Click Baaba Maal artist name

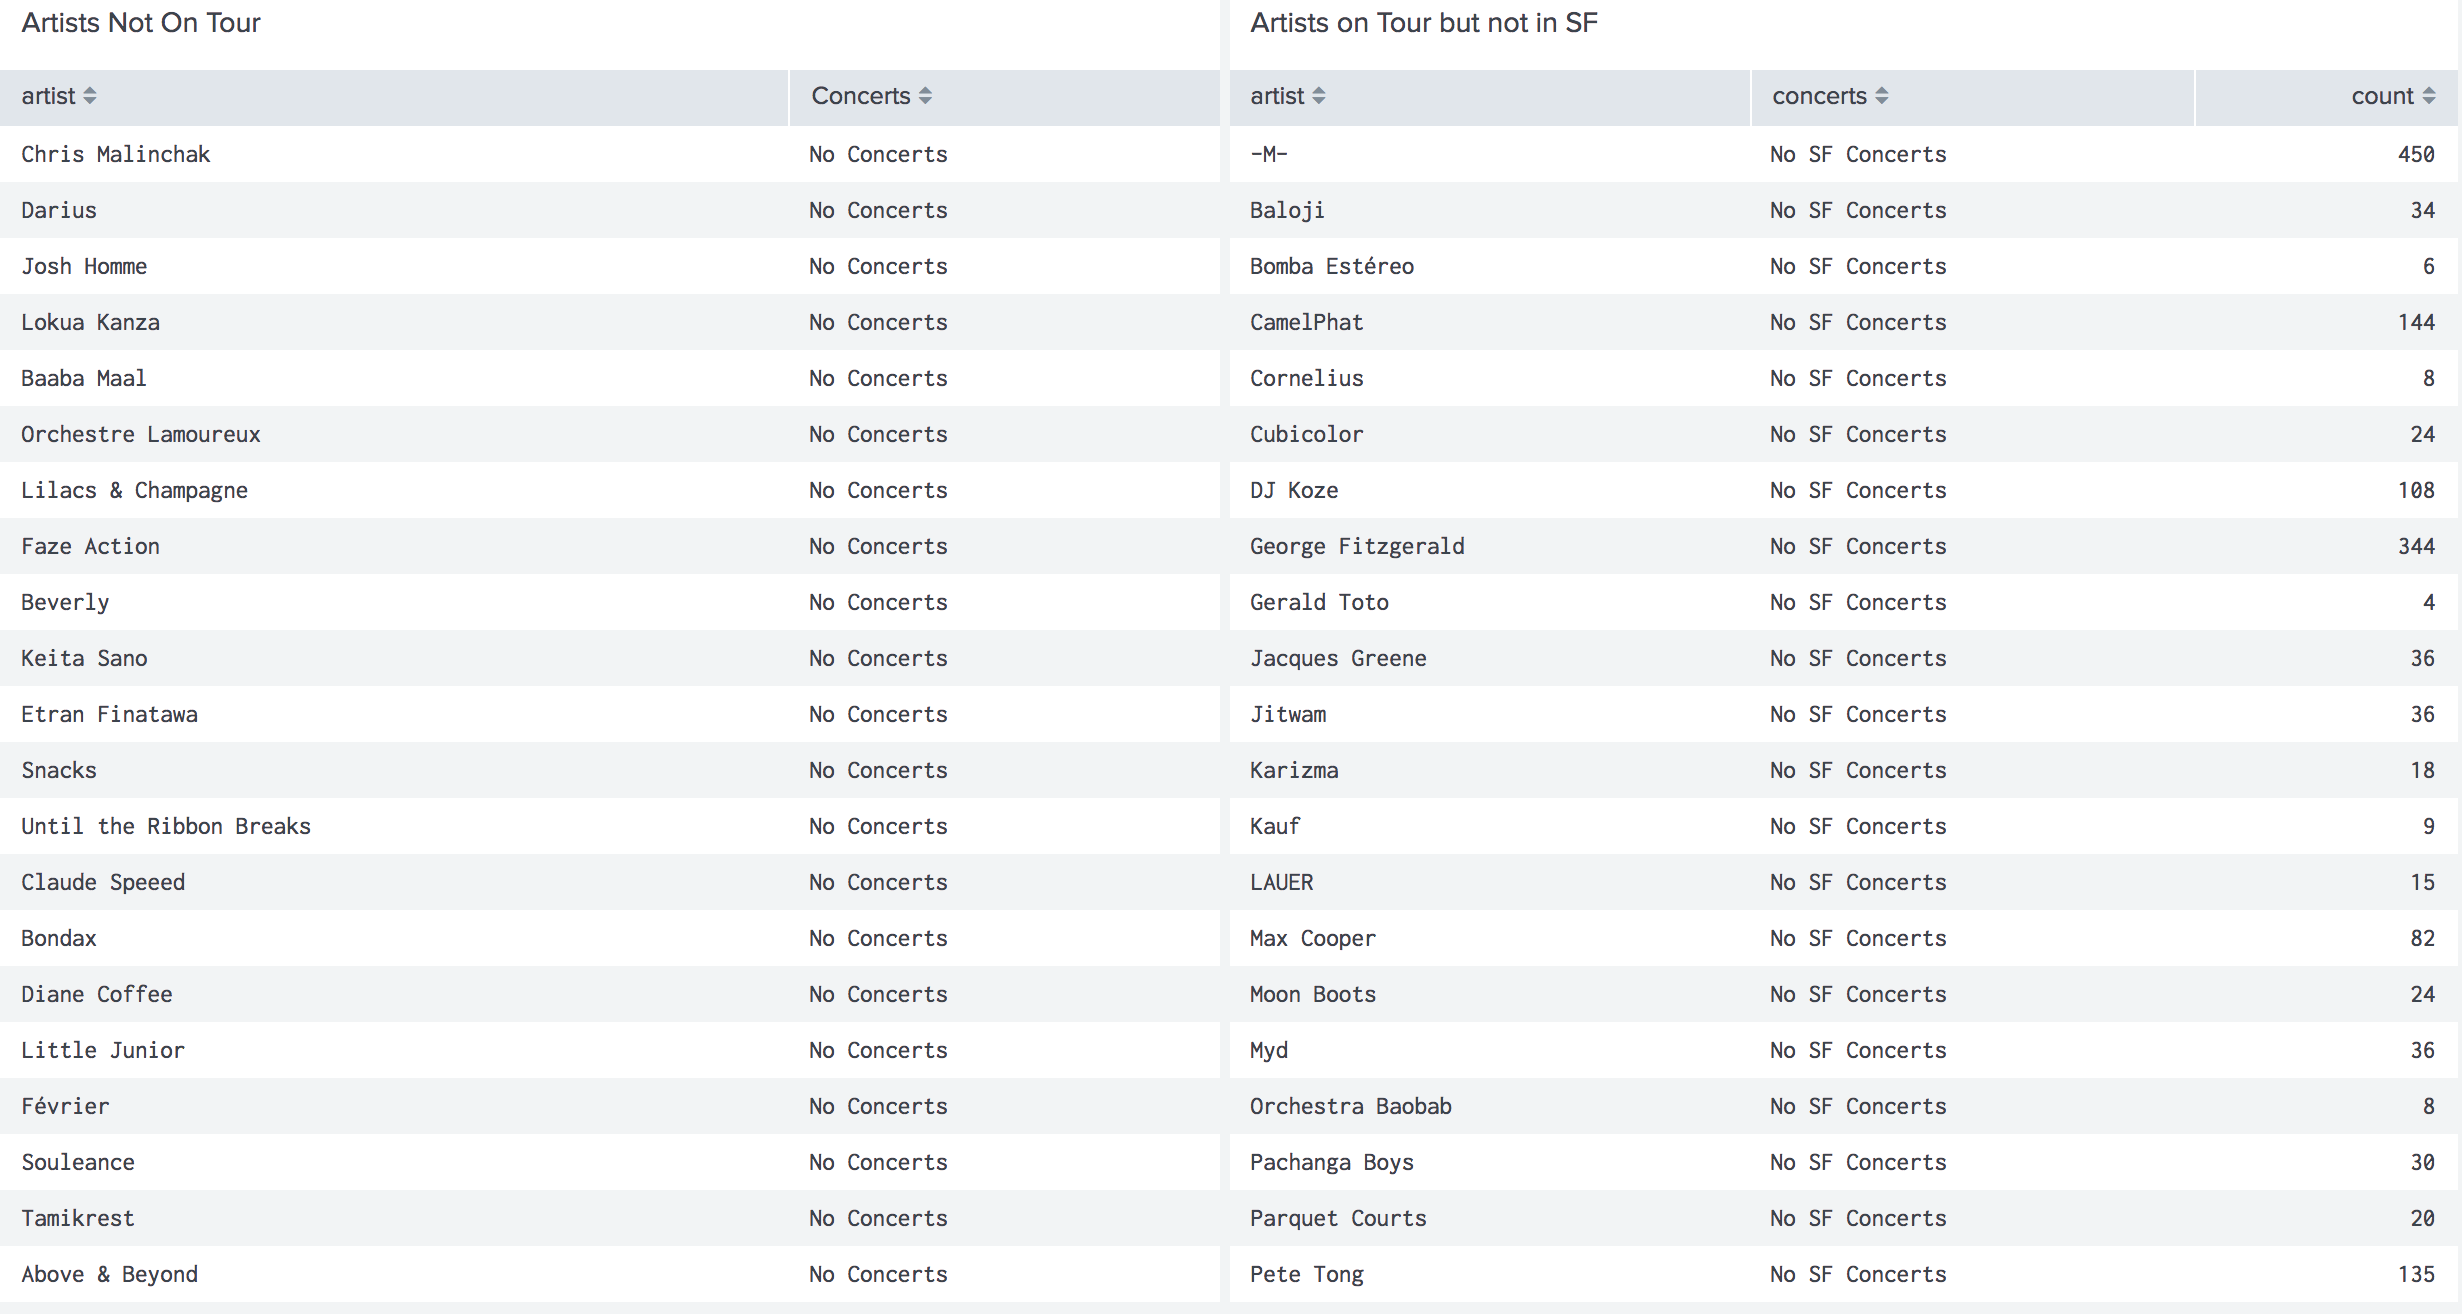point(84,378)
